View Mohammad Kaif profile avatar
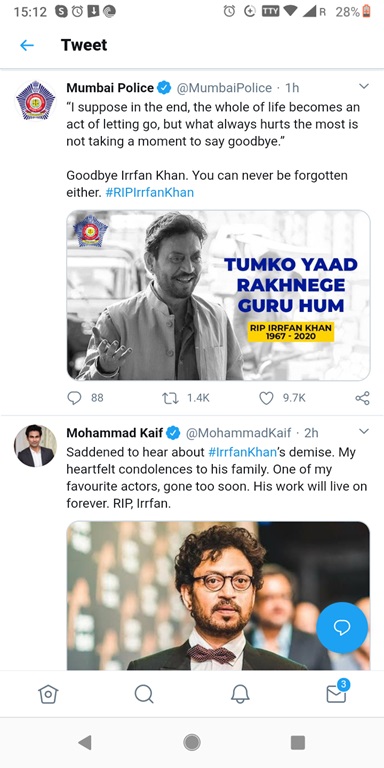 point(35,446)
